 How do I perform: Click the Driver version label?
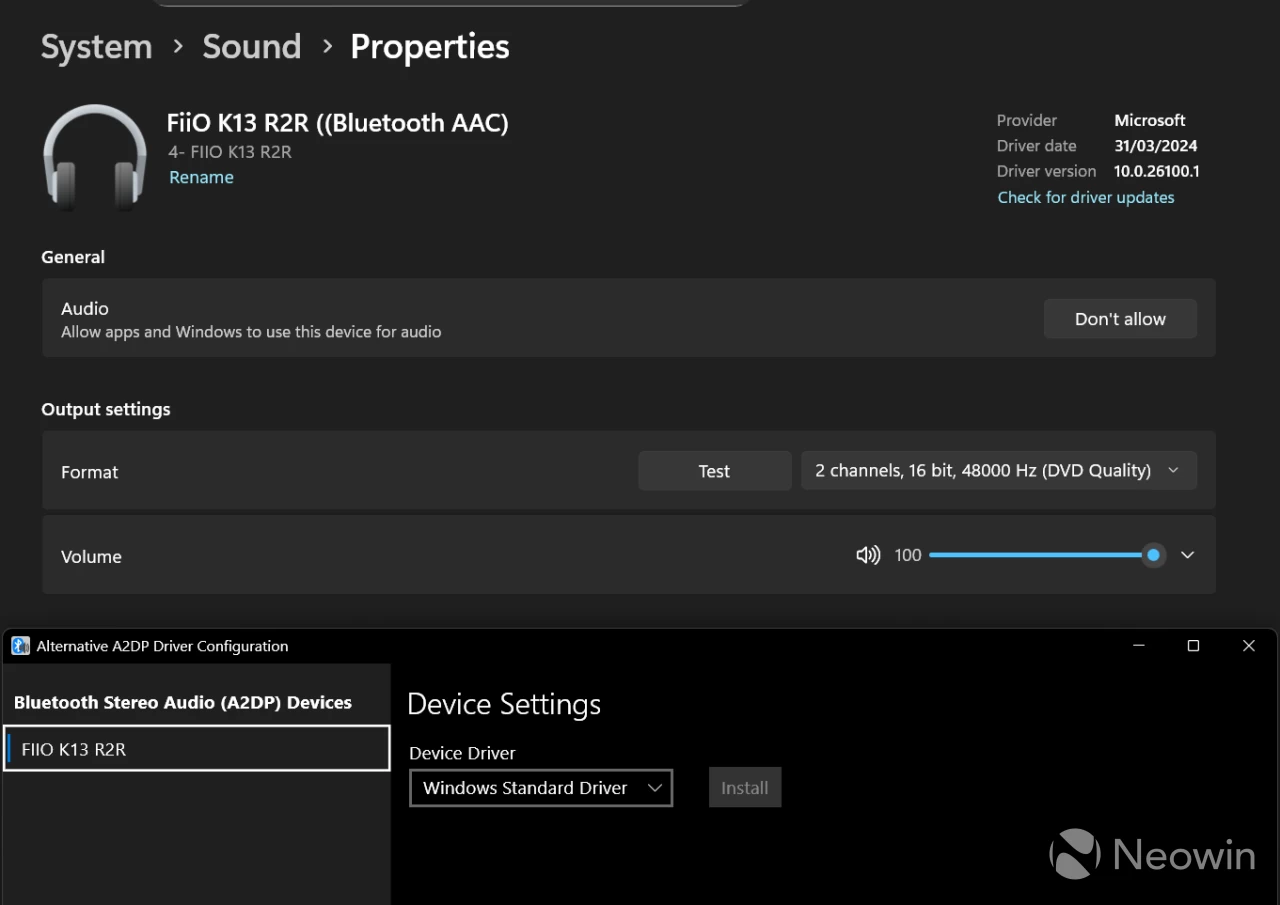click(1047, 171)
